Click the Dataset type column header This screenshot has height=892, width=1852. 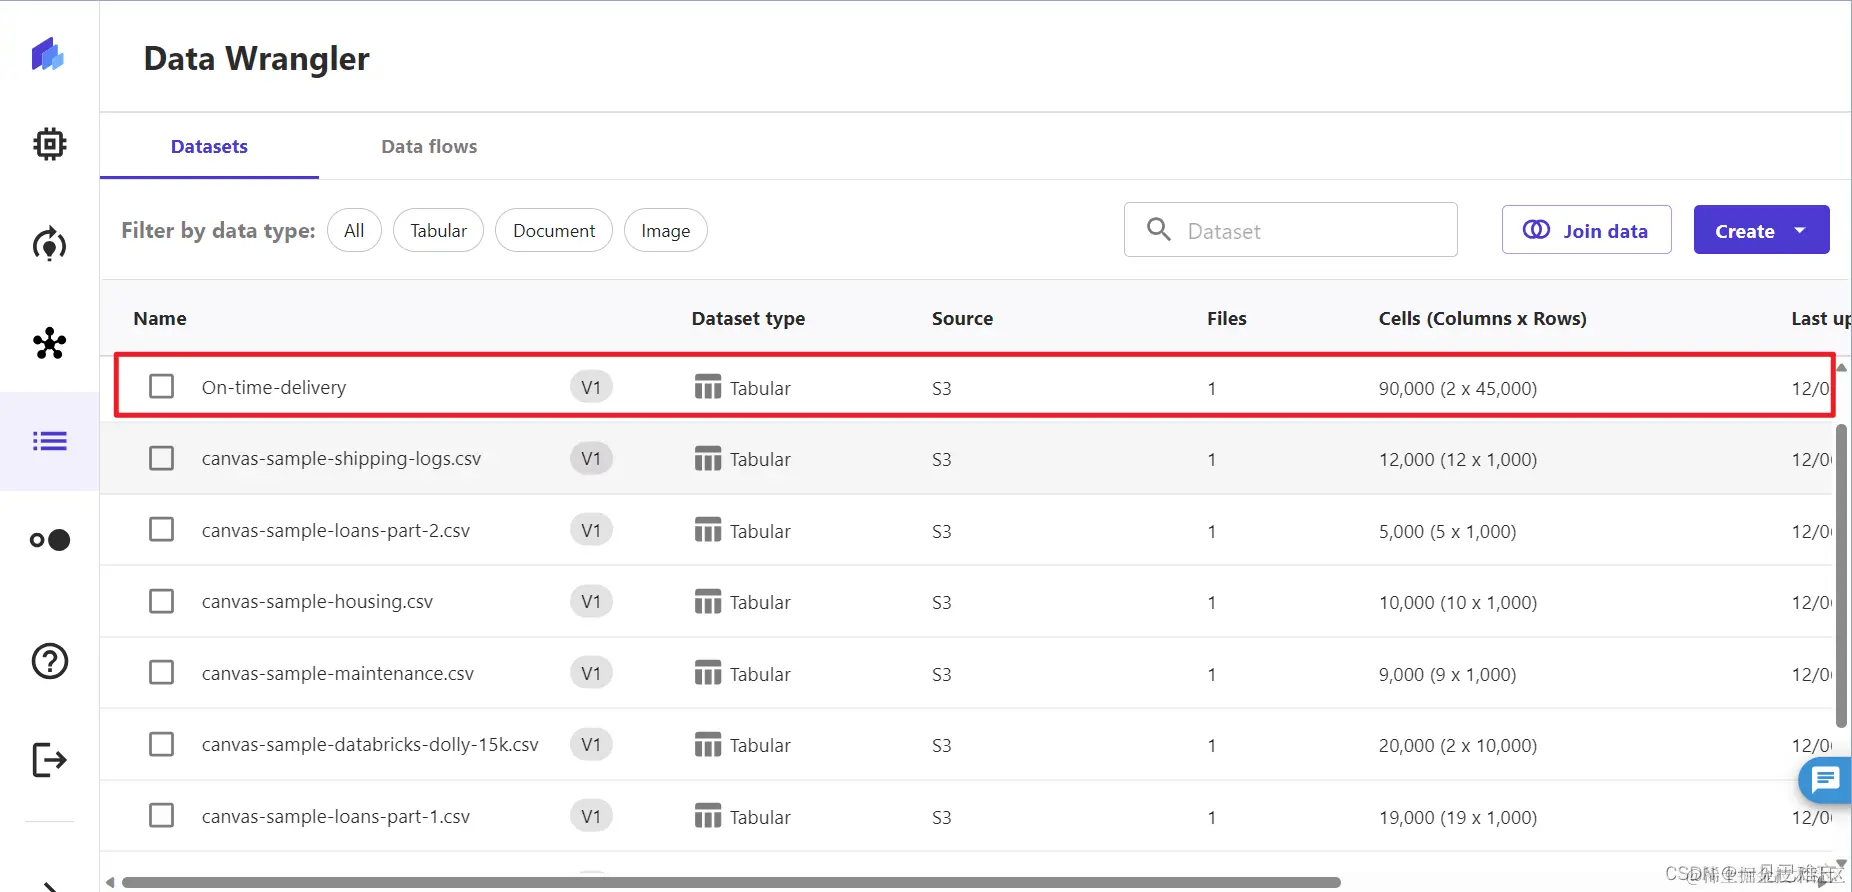748,318
